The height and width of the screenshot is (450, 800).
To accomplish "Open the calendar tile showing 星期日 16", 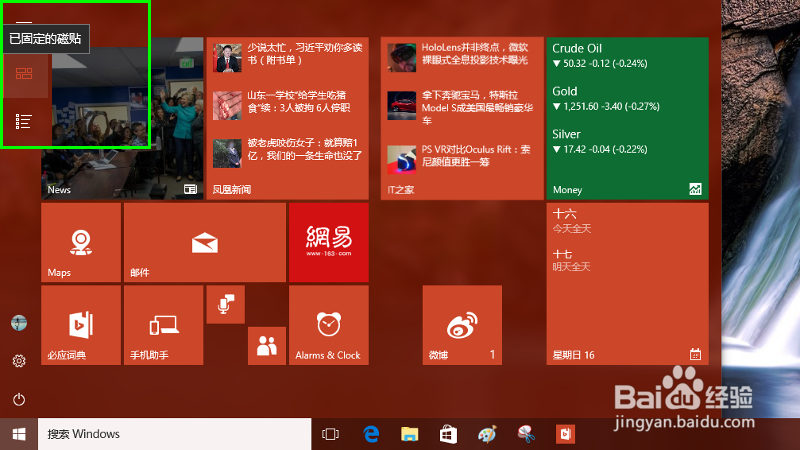I will click(x=628, y=284).
